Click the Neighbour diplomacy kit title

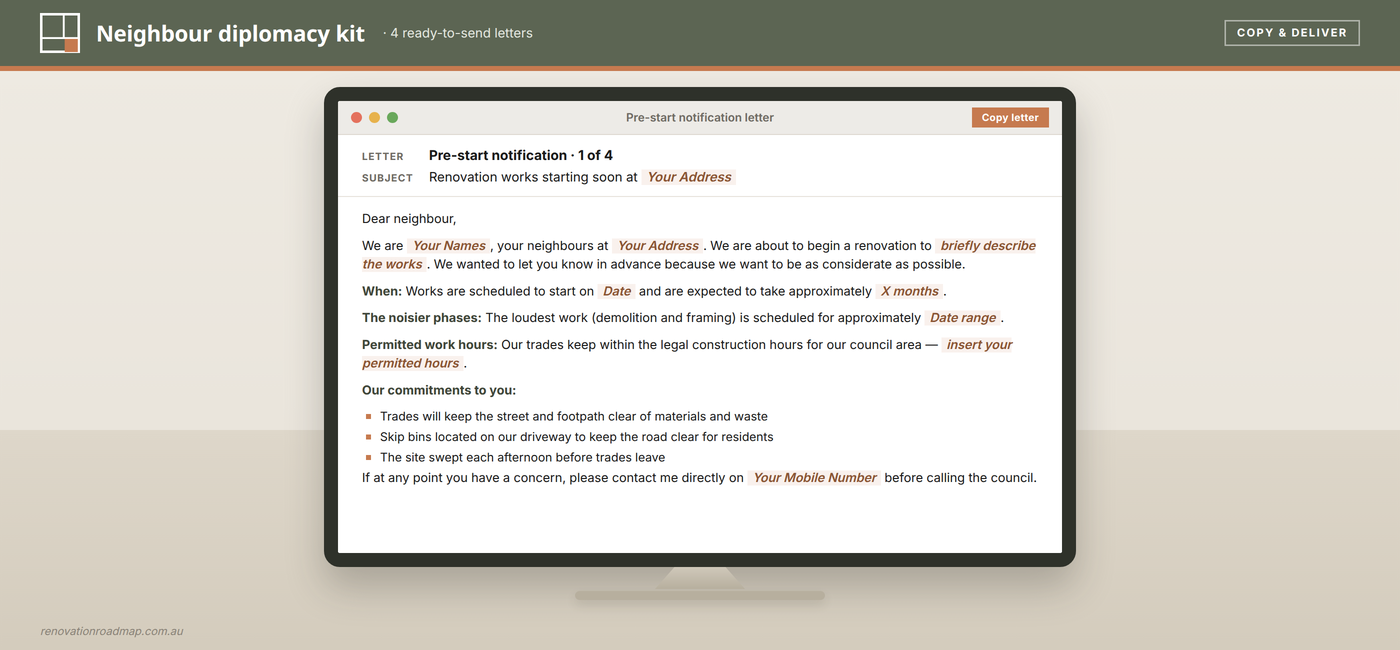point(231,33)
